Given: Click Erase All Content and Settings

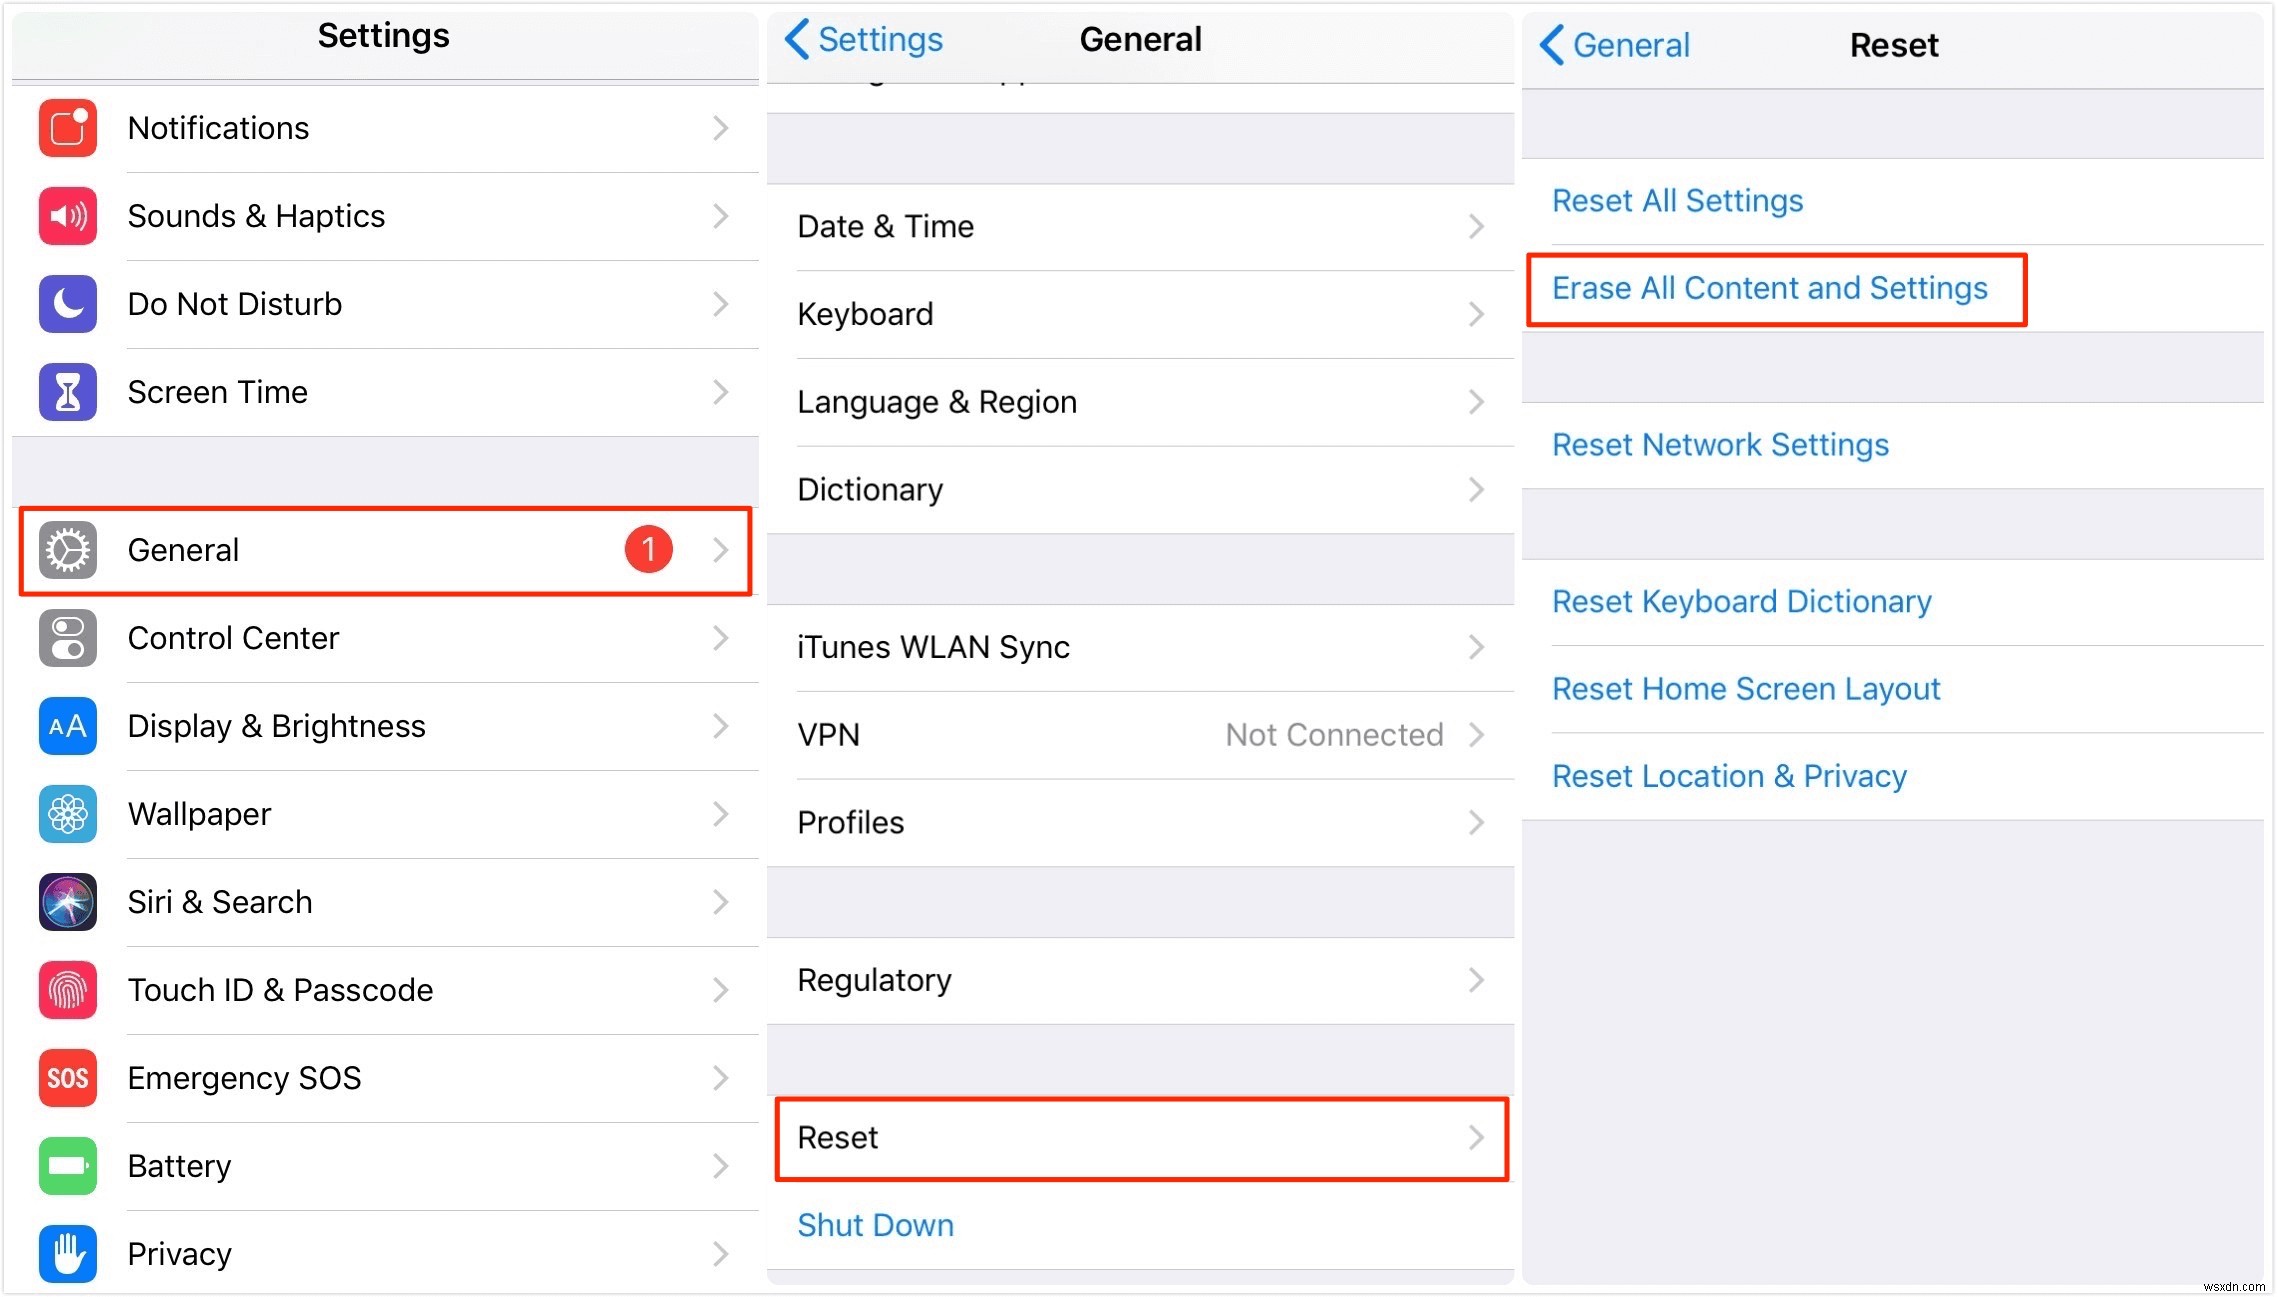Looking at the screenshot, I should (1772, 286).
